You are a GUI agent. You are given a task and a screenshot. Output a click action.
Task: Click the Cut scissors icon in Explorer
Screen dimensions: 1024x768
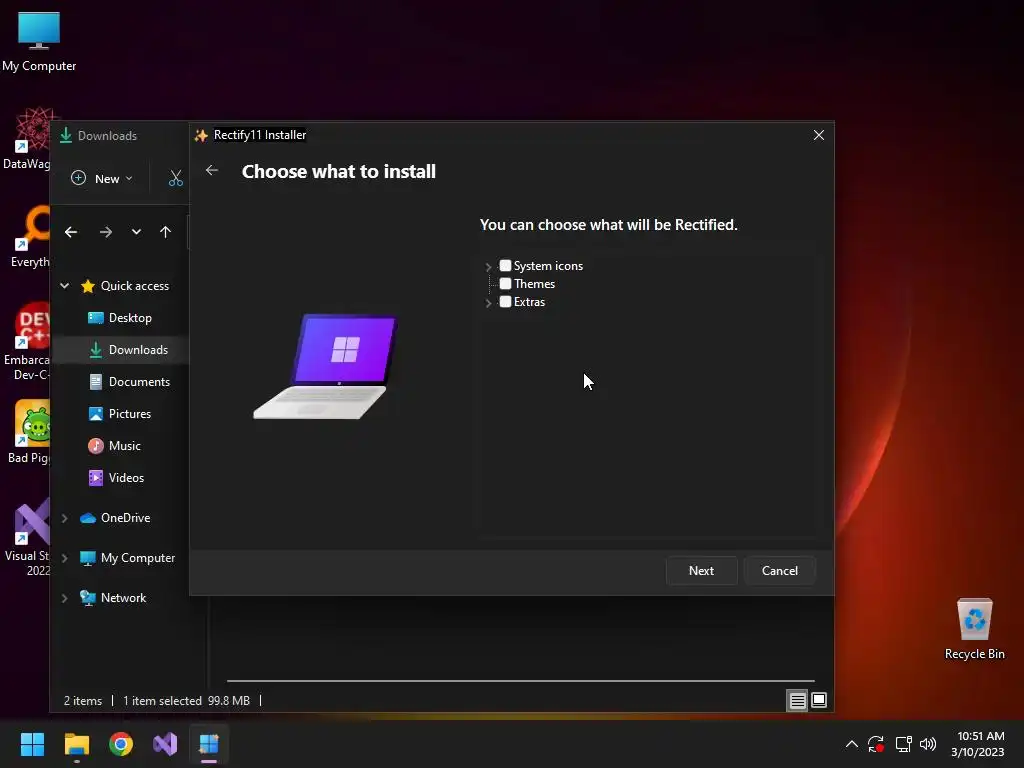tap(176, 178)
